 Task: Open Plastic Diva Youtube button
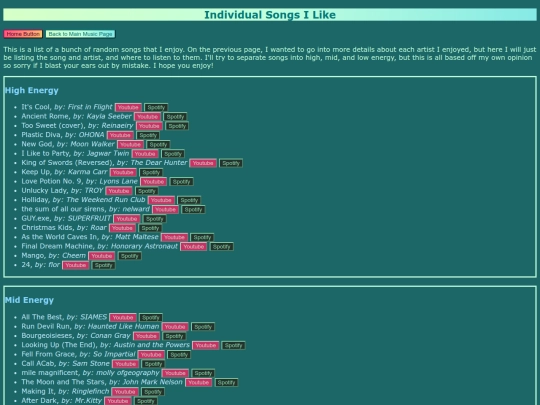pyautogui.click(x=120, y=135)
